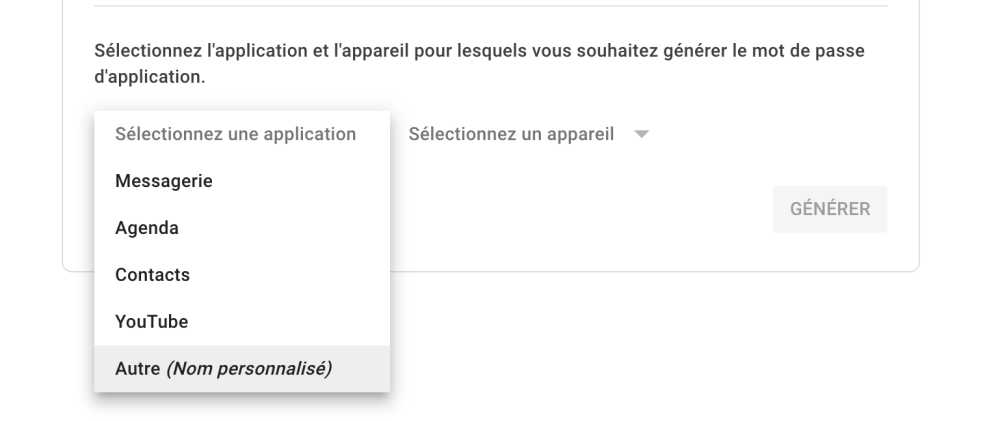The height and width of the screenshot is (421, 1000).
Task: Click the italic 'Nom personnalisé' text
Action: point(250,368)
